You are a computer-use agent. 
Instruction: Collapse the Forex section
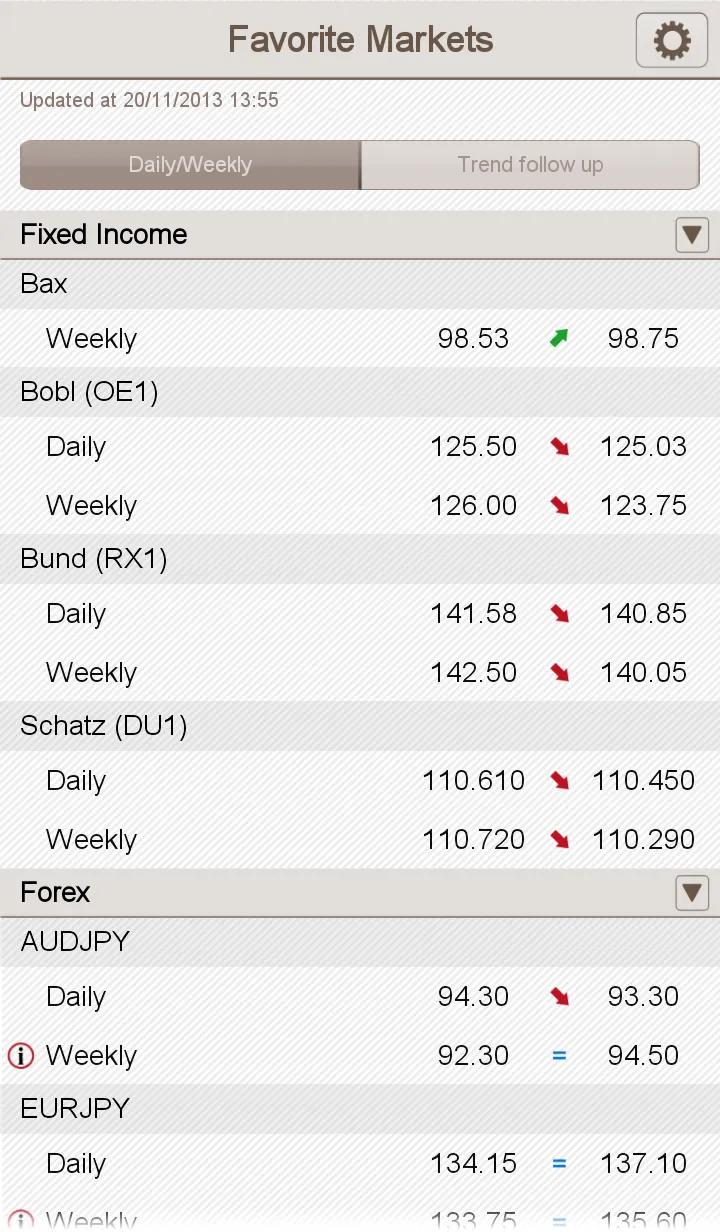[692, 893]
